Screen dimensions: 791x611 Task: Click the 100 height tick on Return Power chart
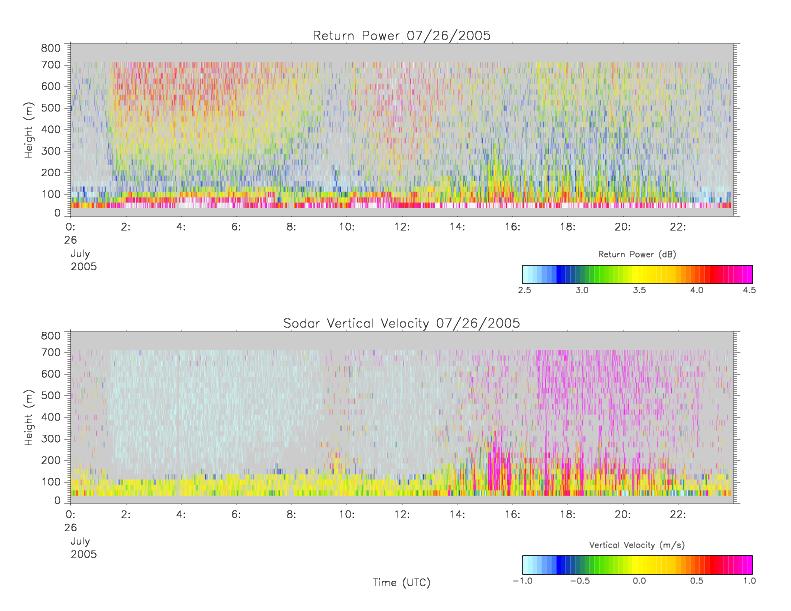(x=50, y=194)
